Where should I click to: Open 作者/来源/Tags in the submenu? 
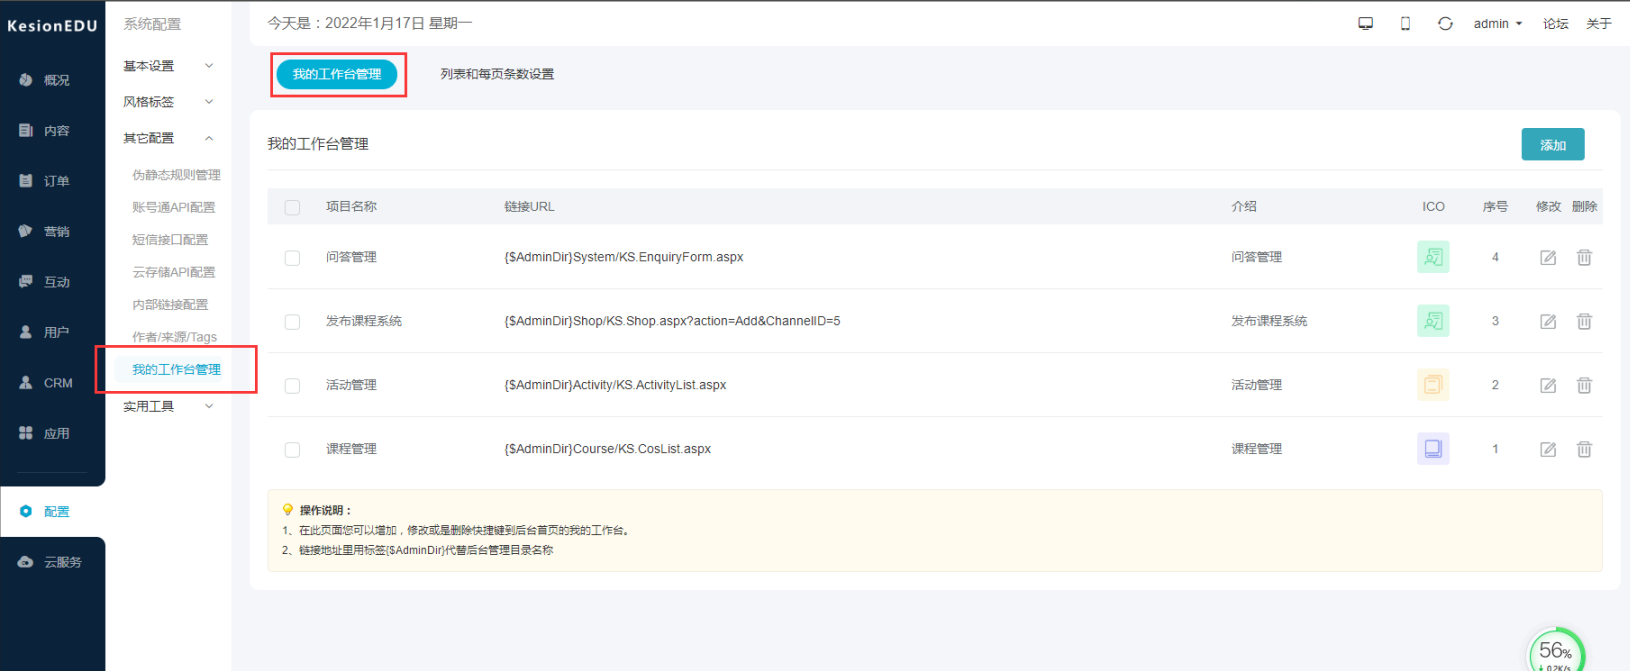174,337
